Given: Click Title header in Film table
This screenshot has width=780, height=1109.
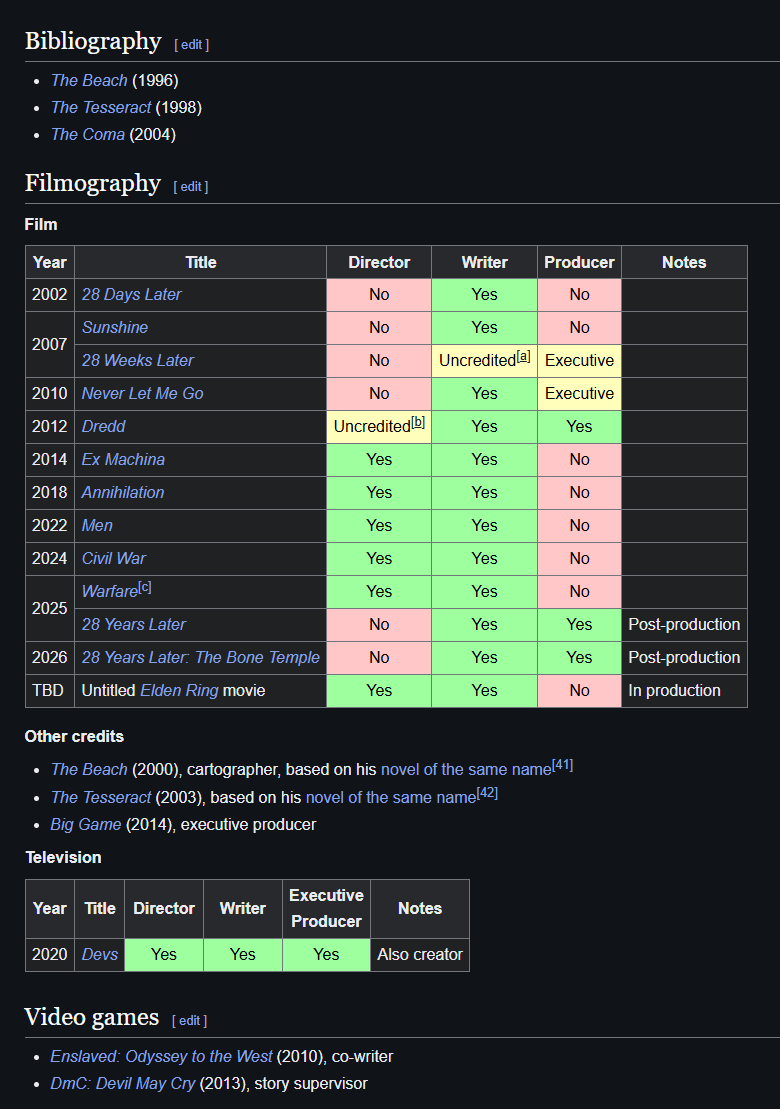Looking at the screenshot, I should coord(201,262).
